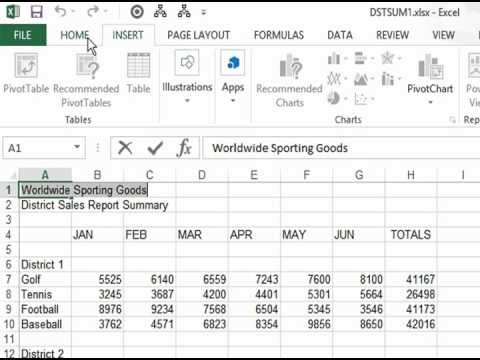Click the circular target icon in Quick Access

[x=137, y=12]
